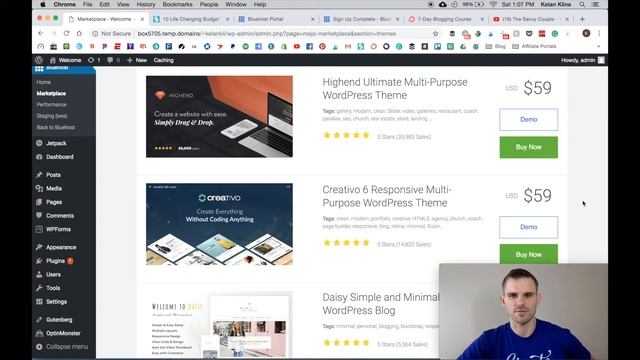Click the browser home icon
The height and width of the screenshot is (360, 640).
79,33
